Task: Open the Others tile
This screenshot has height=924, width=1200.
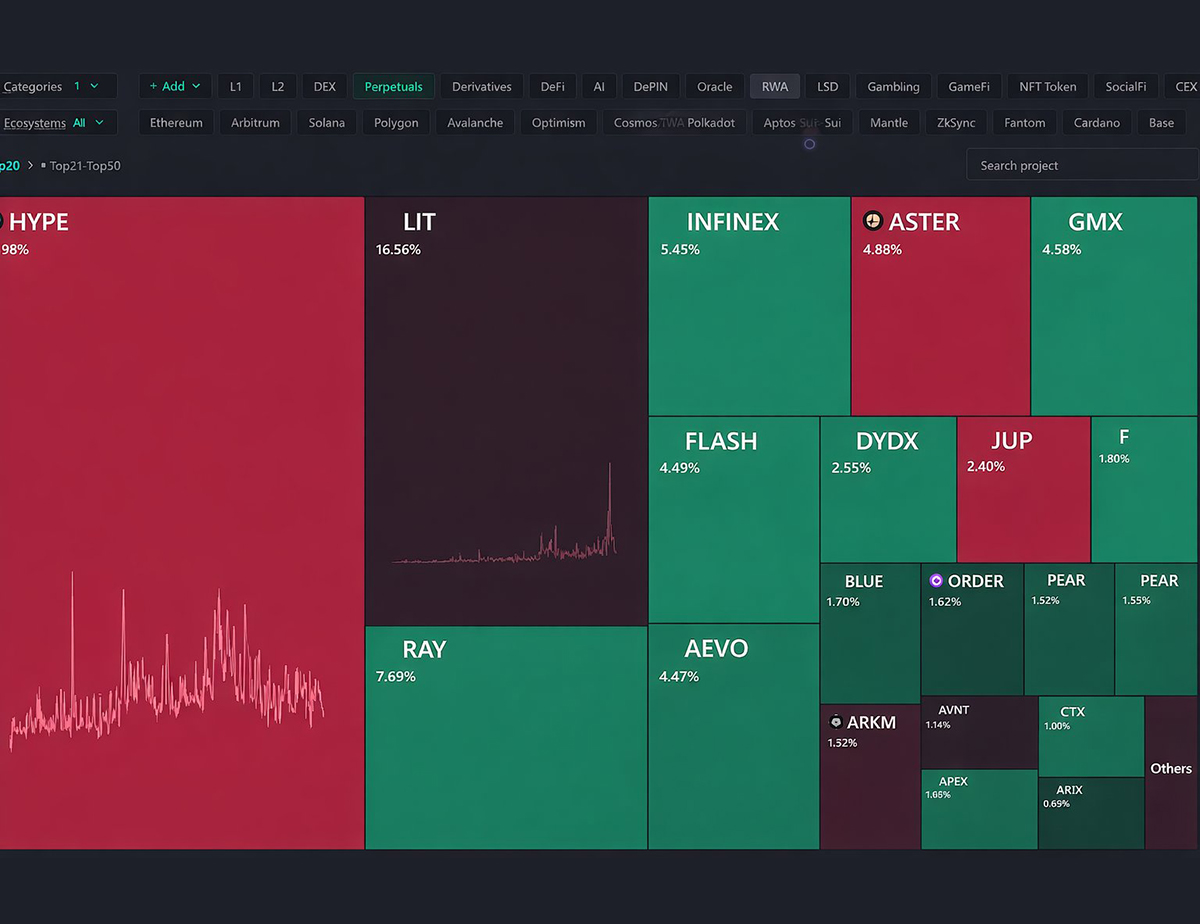Action: 1171,773
